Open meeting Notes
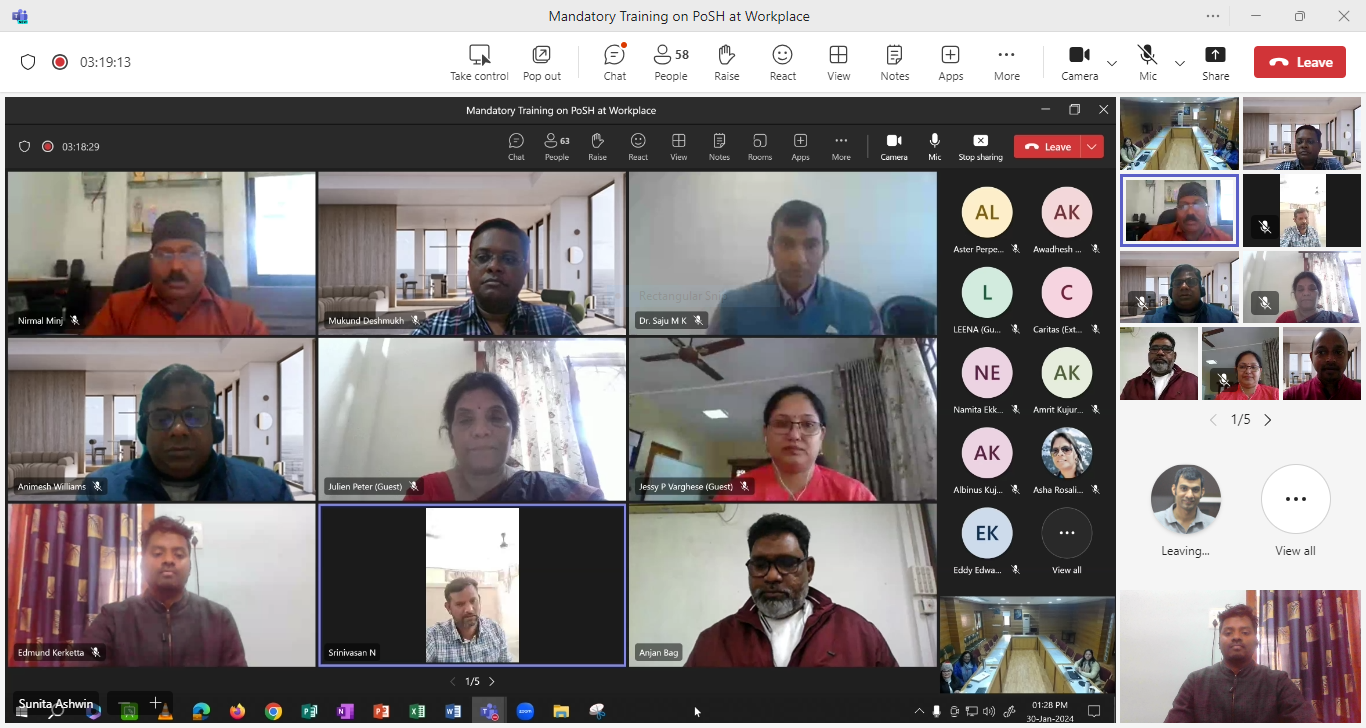The height and width of the screenshot is (728, 1366). pyautogui.click(x=895, y=62)
